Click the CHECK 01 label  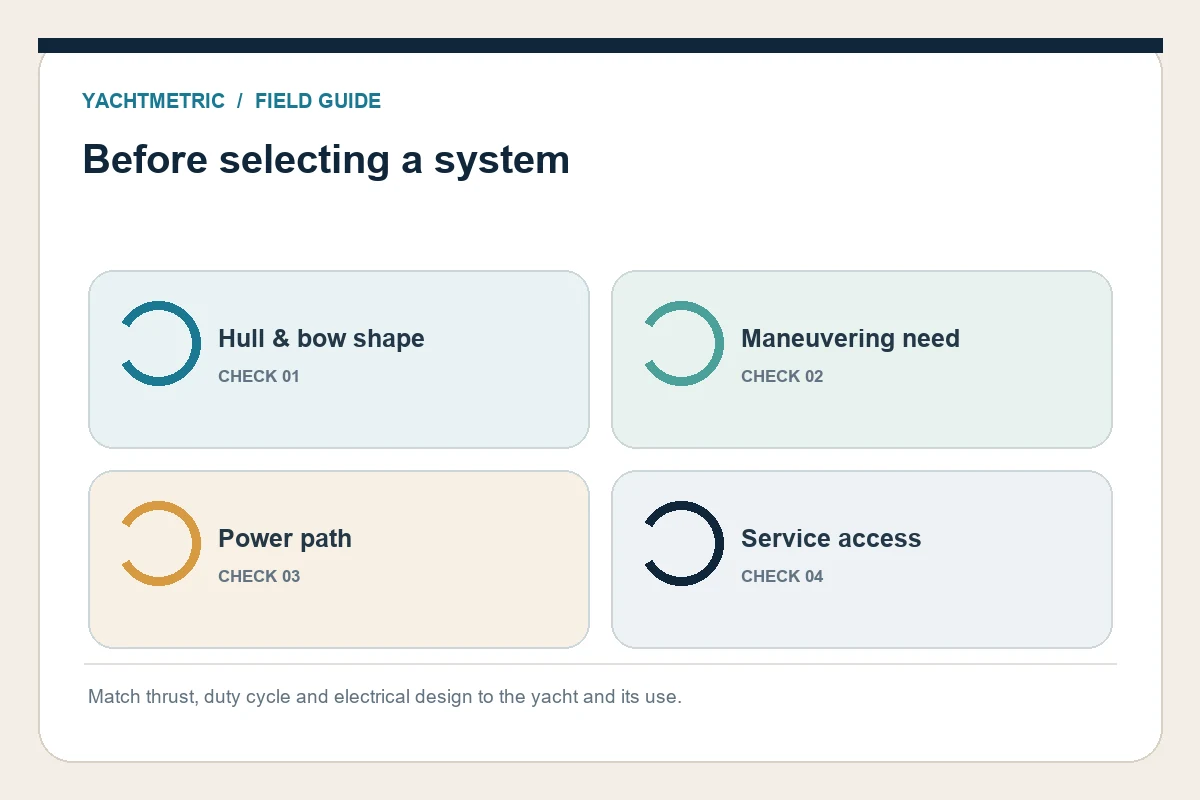(x=259, y=376)
